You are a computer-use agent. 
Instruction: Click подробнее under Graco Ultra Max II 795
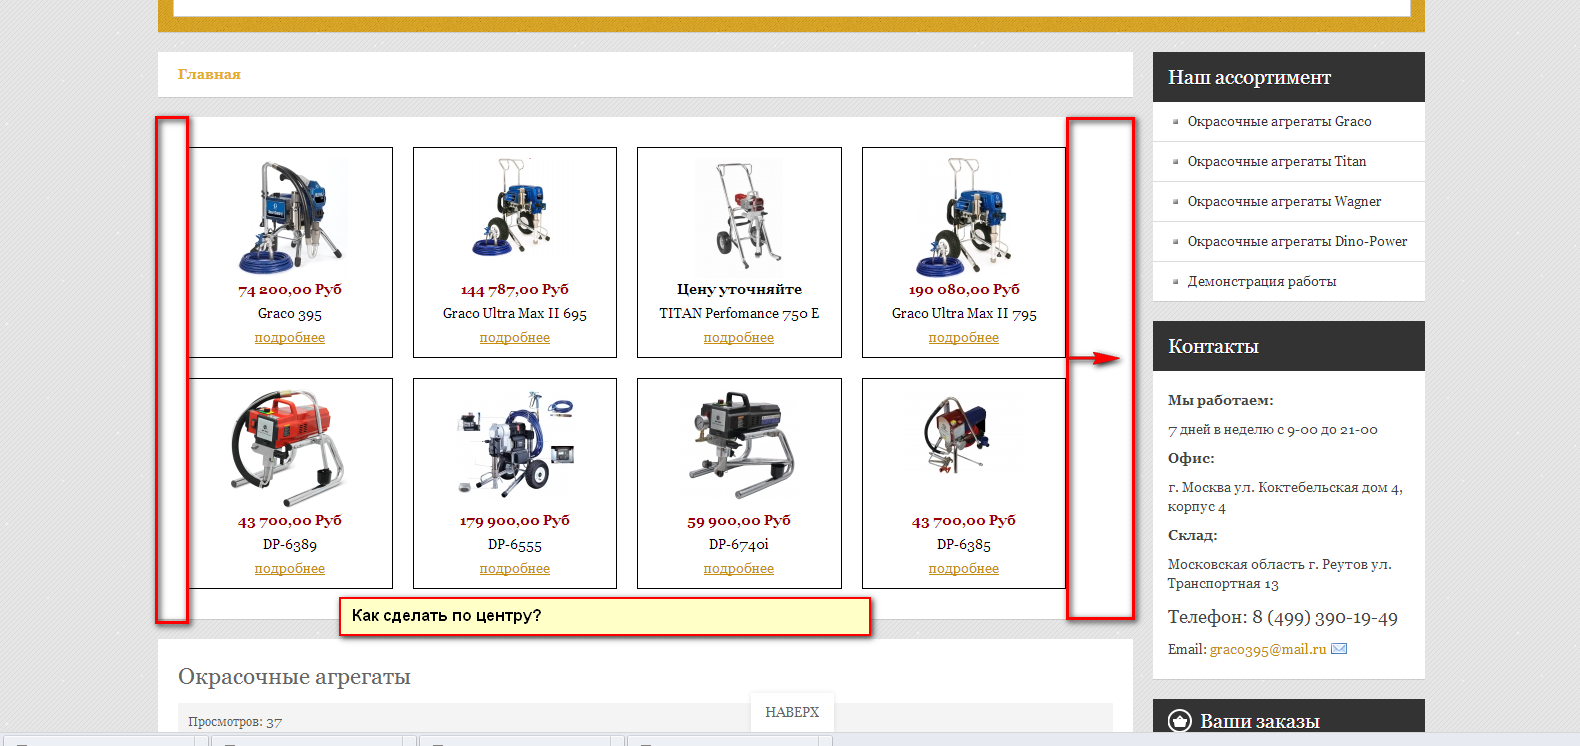(x=964, y=338)
